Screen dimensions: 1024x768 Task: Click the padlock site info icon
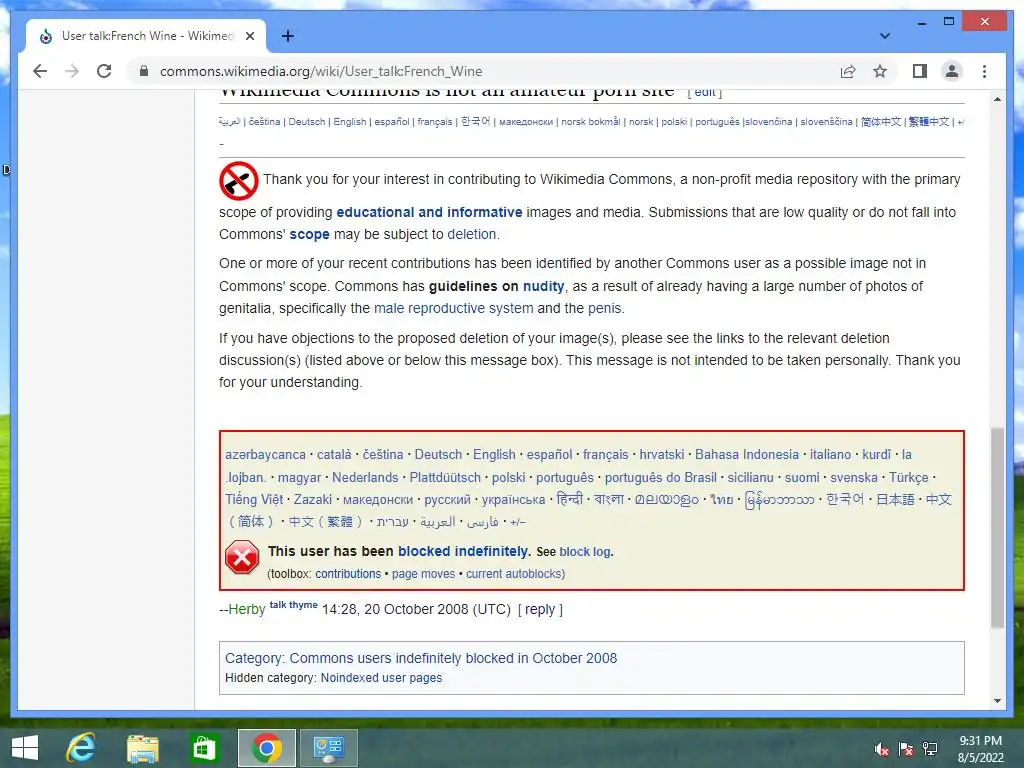point(144,71)
